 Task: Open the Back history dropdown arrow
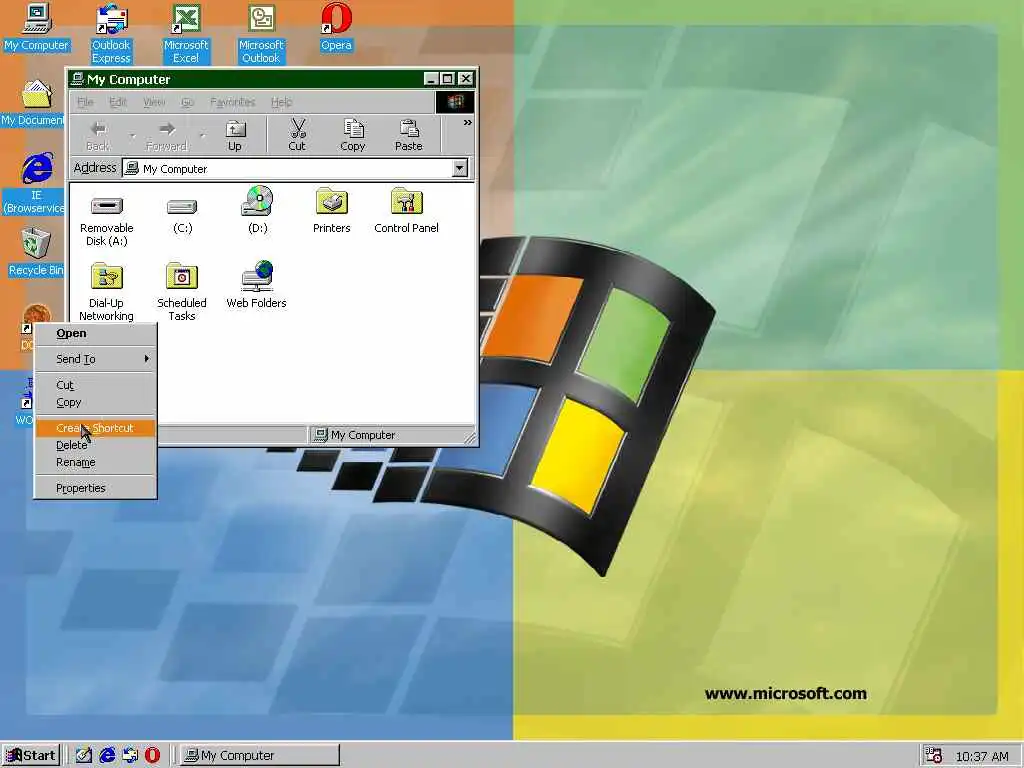click(x=133, y=136)
